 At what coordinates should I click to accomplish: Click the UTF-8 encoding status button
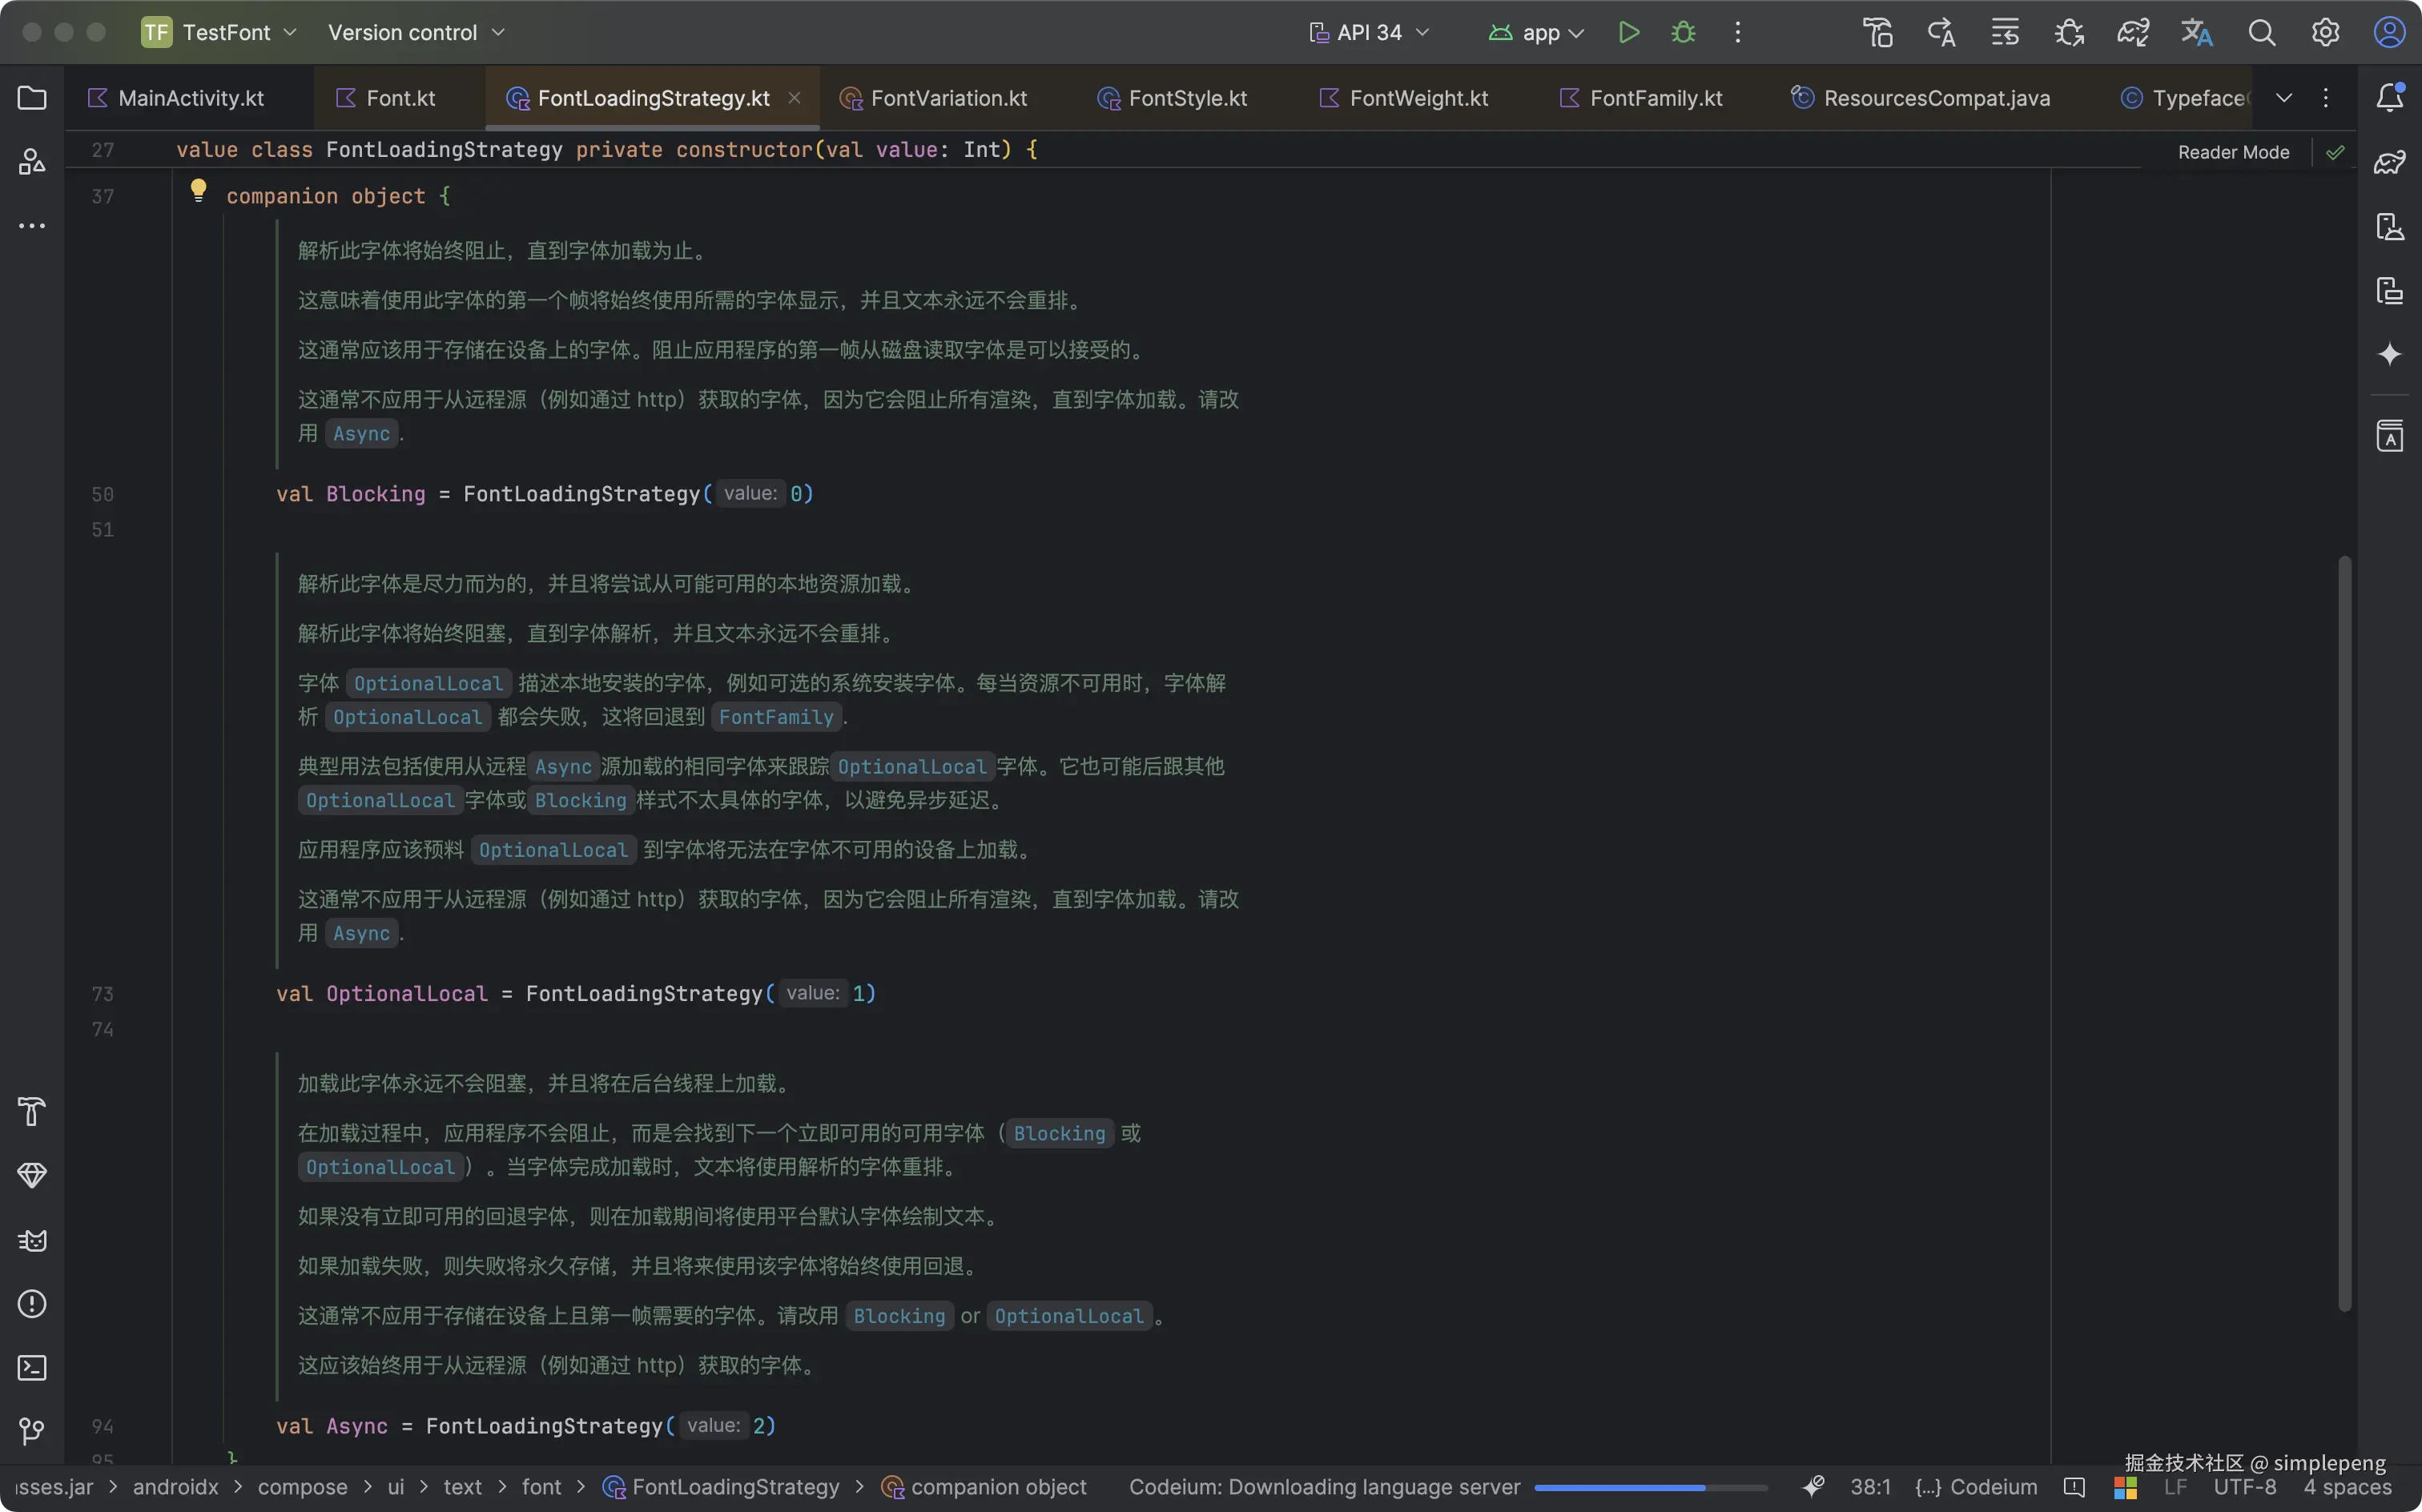(x=2244, y=1487)
